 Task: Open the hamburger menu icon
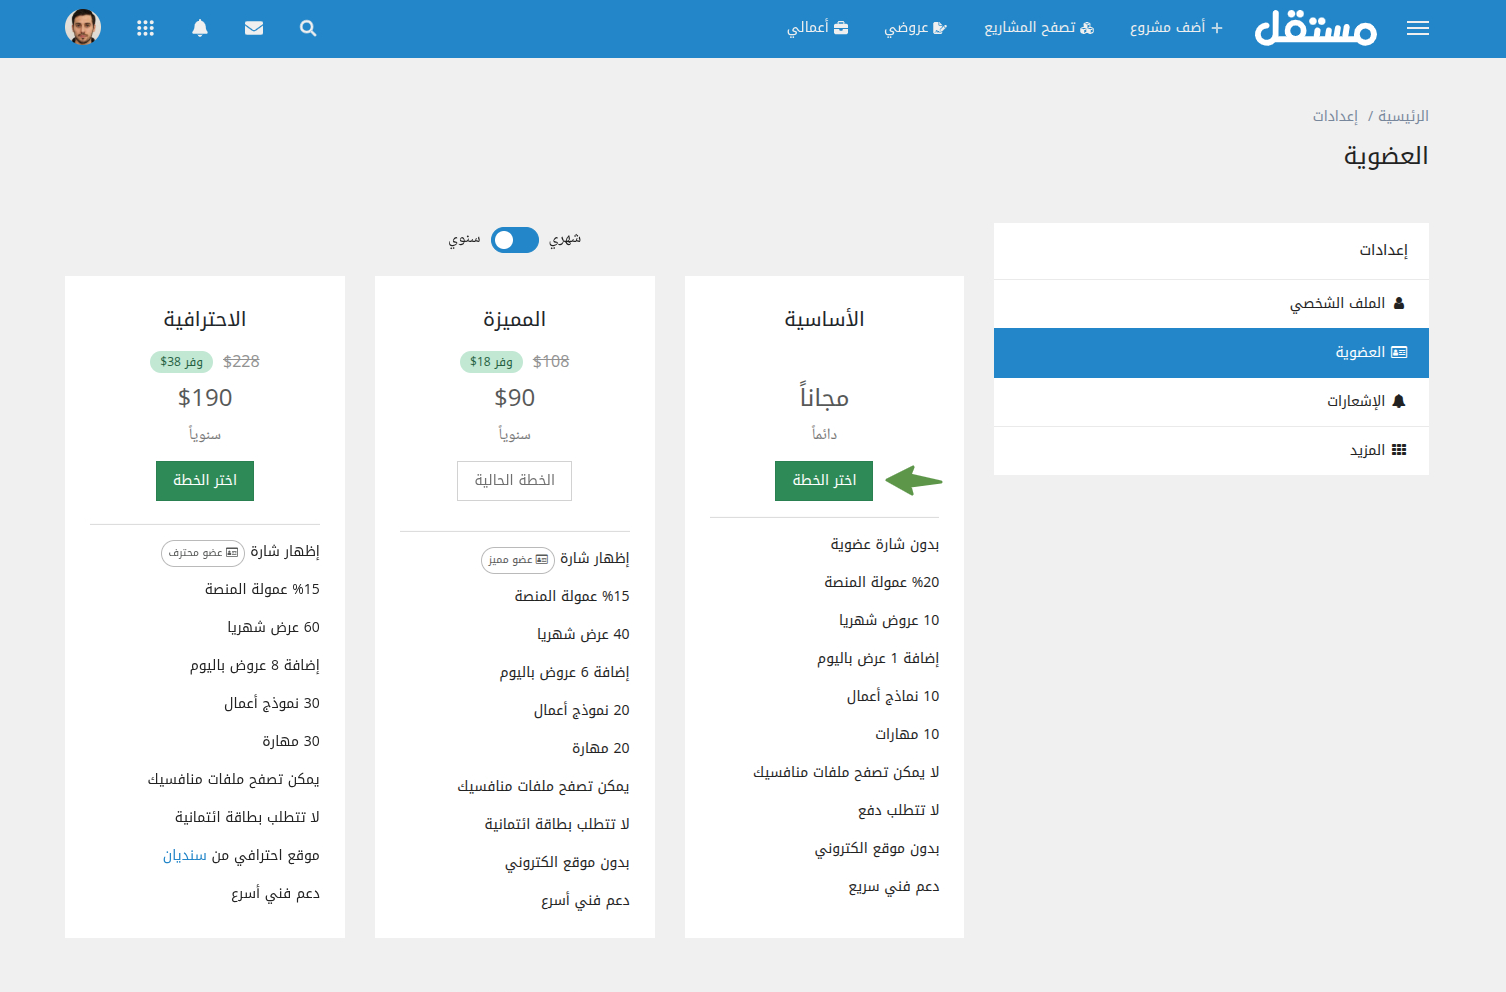click(1417, 28)
